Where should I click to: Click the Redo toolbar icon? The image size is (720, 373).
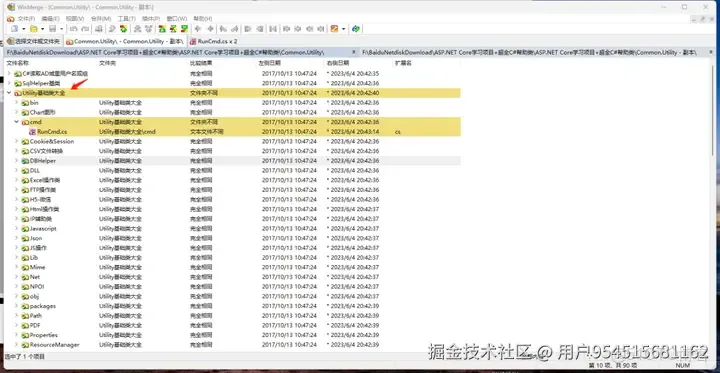85,29
